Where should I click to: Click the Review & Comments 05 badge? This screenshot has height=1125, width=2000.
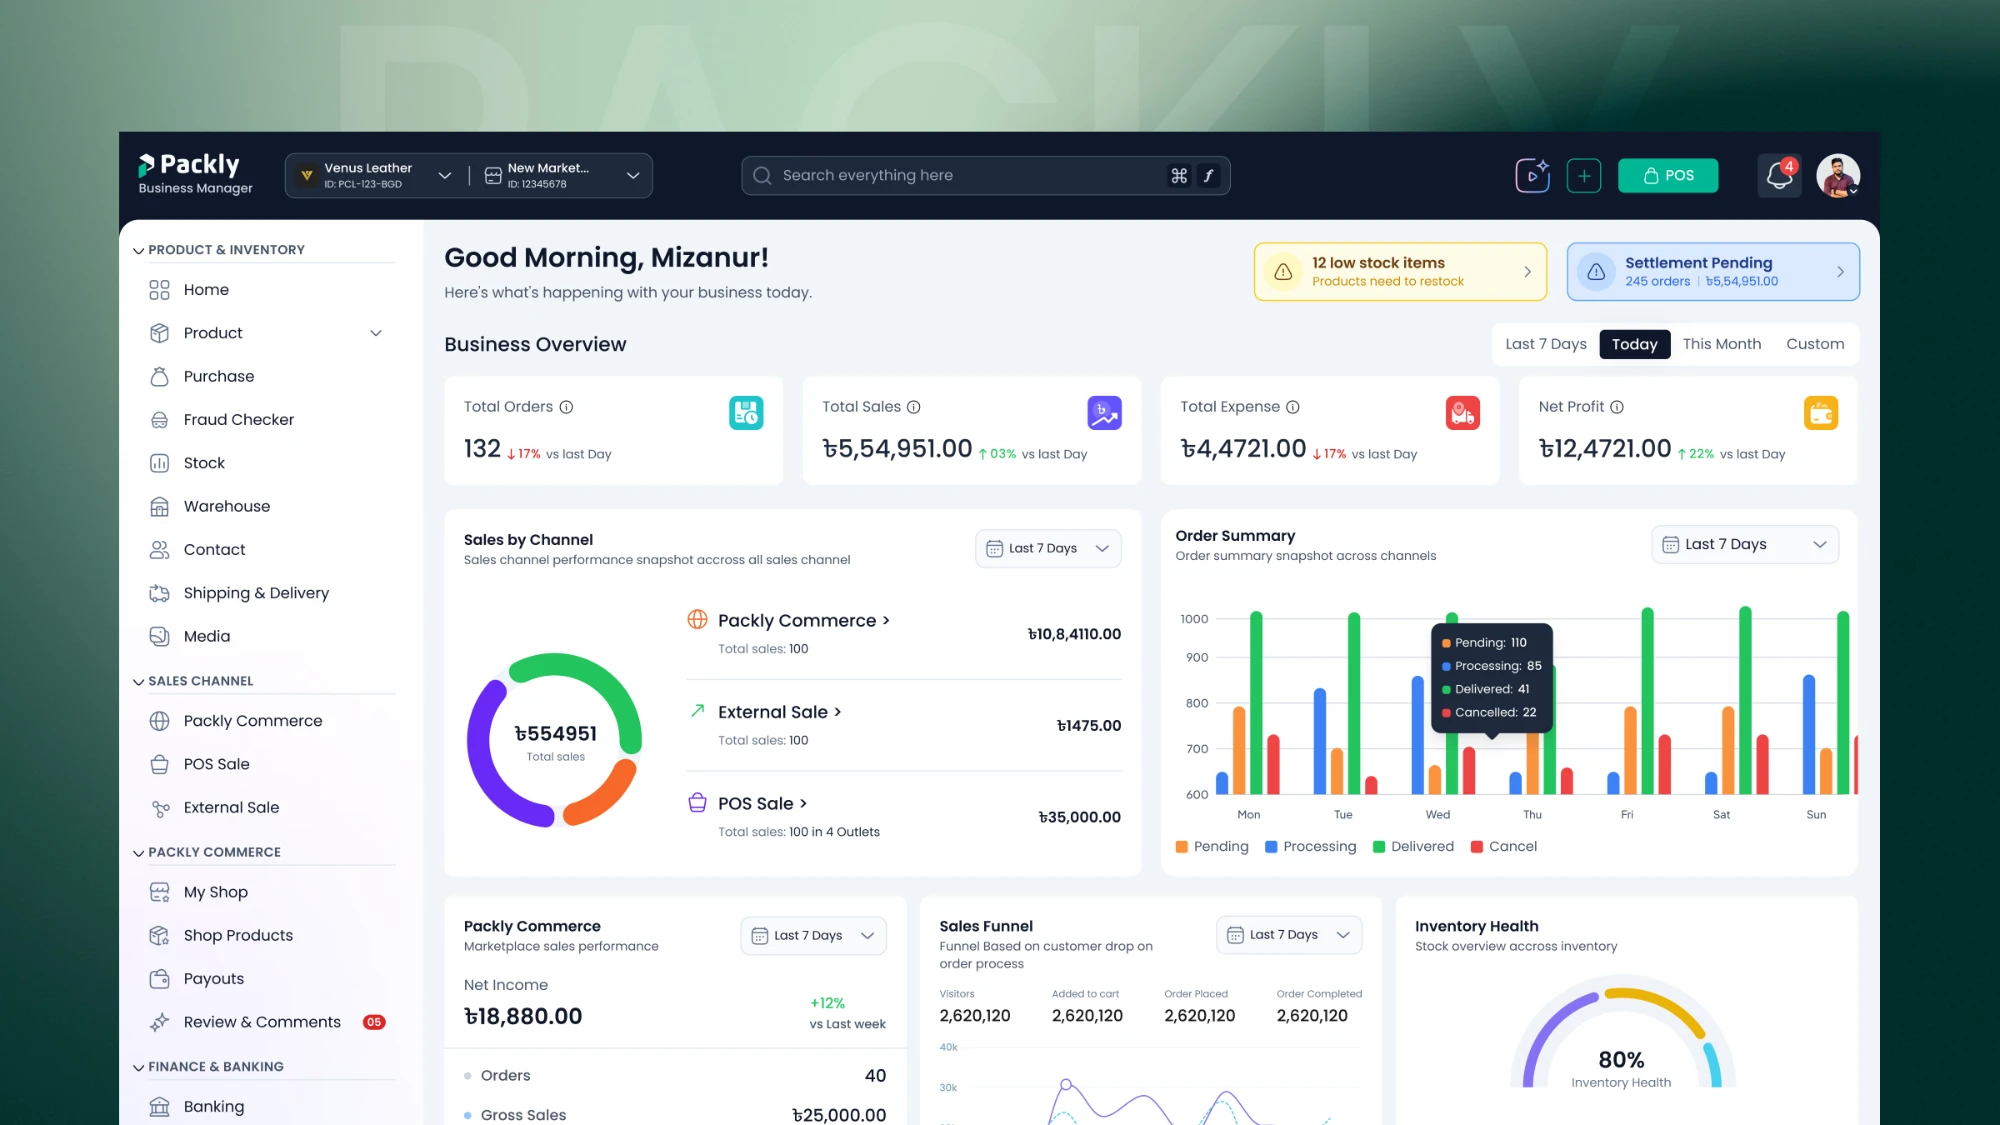[x=374, y=1022]
